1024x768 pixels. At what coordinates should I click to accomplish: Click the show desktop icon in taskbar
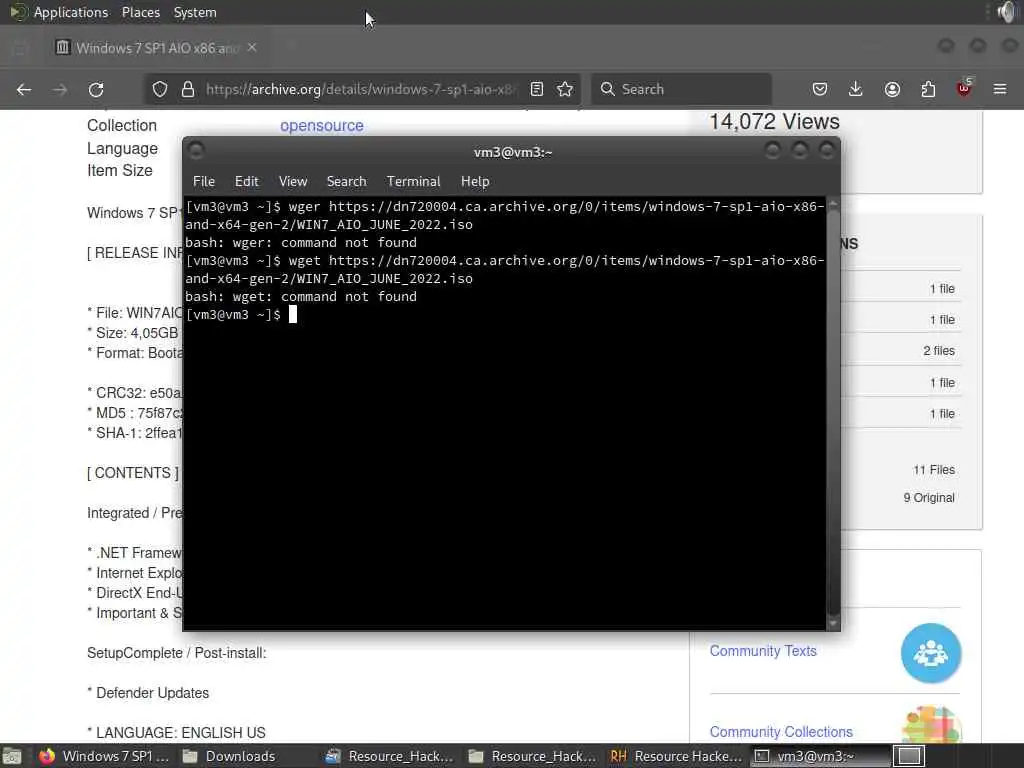(x=11, y=756)
